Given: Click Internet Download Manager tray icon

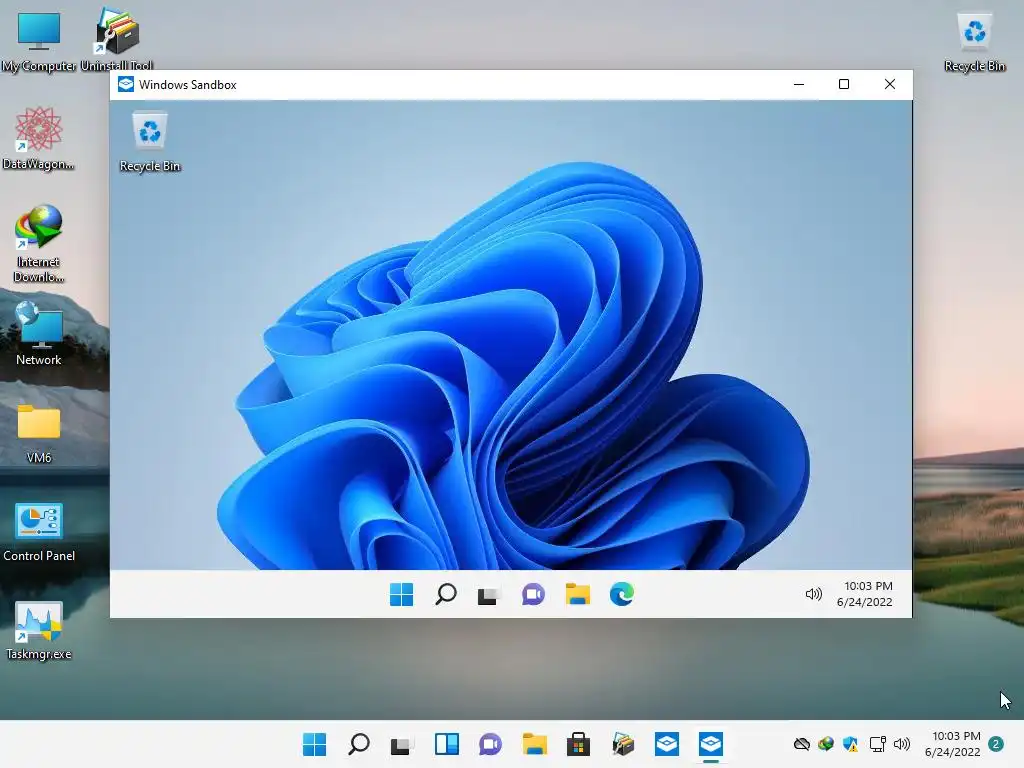Looking at the screenshot, I should (x=826, y=744).
